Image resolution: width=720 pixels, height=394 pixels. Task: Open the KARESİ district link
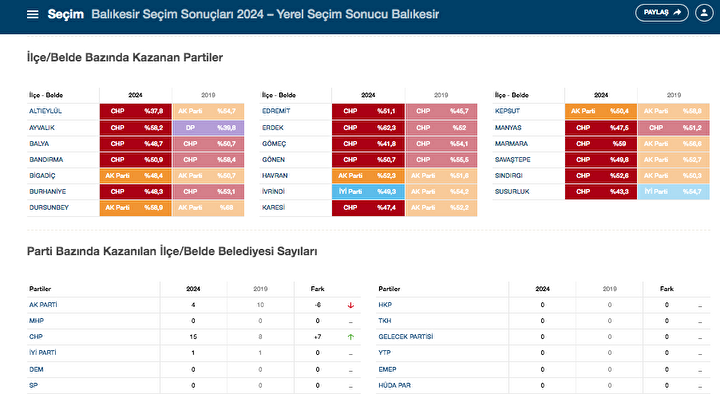pyautogui.click(x=273, y=208)
